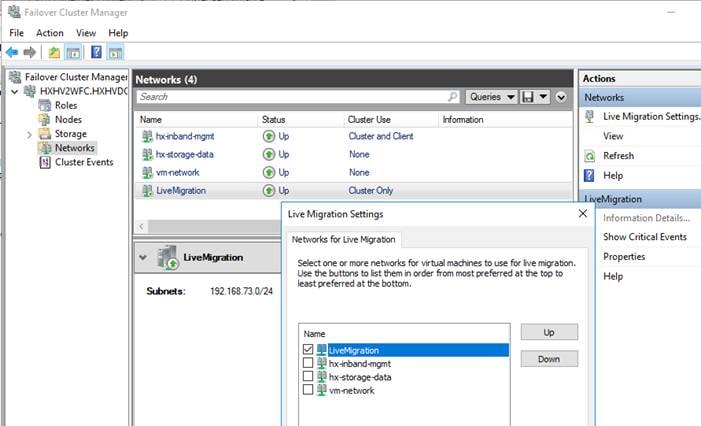Check the hx-storage-data checkbox in dialog
Screen dimensions: 701x426
tap(308, 376)
